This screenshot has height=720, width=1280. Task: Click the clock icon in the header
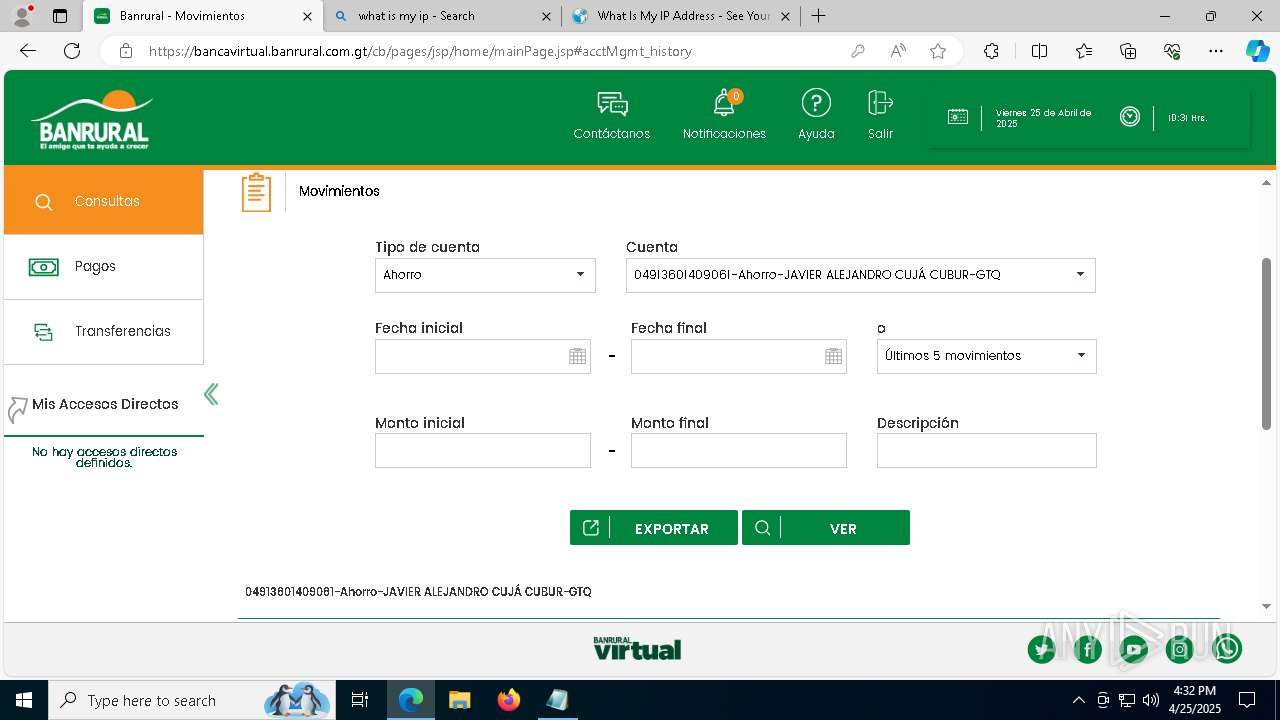pos(1130,117)
